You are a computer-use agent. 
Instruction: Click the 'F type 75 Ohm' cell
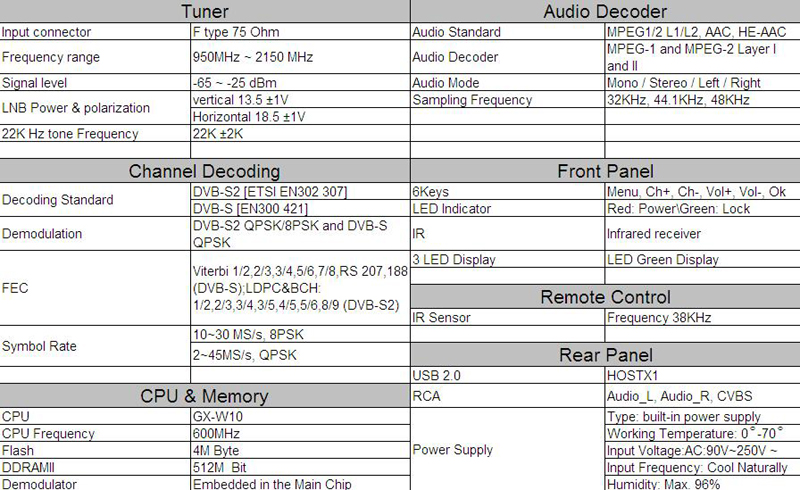[x=301, y=32]
